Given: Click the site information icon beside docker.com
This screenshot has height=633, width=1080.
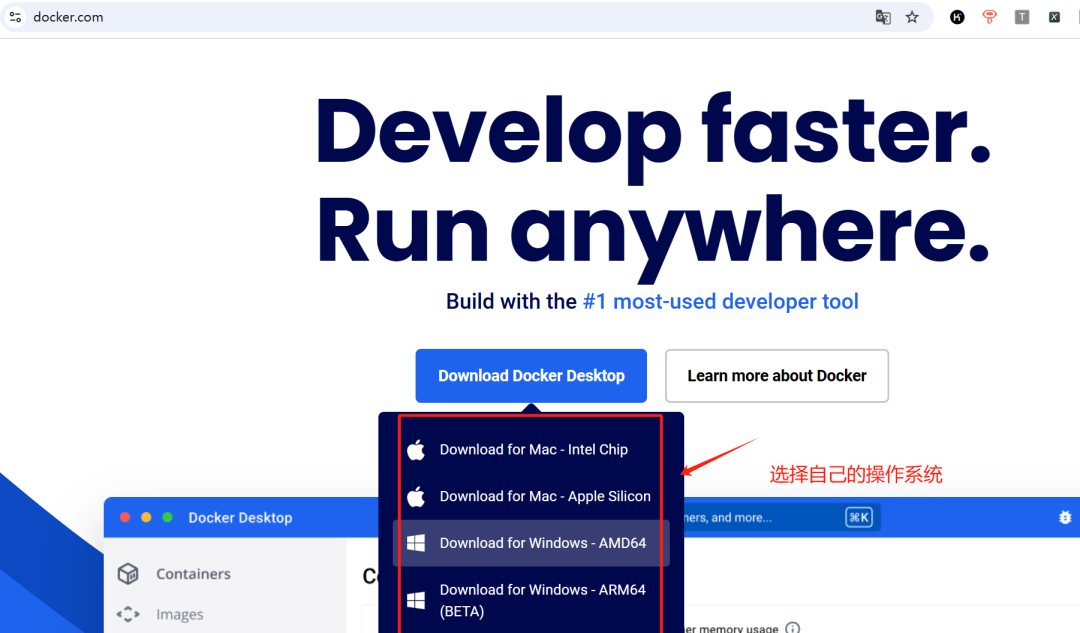Looking at the screenshot, I should [15, 17].
